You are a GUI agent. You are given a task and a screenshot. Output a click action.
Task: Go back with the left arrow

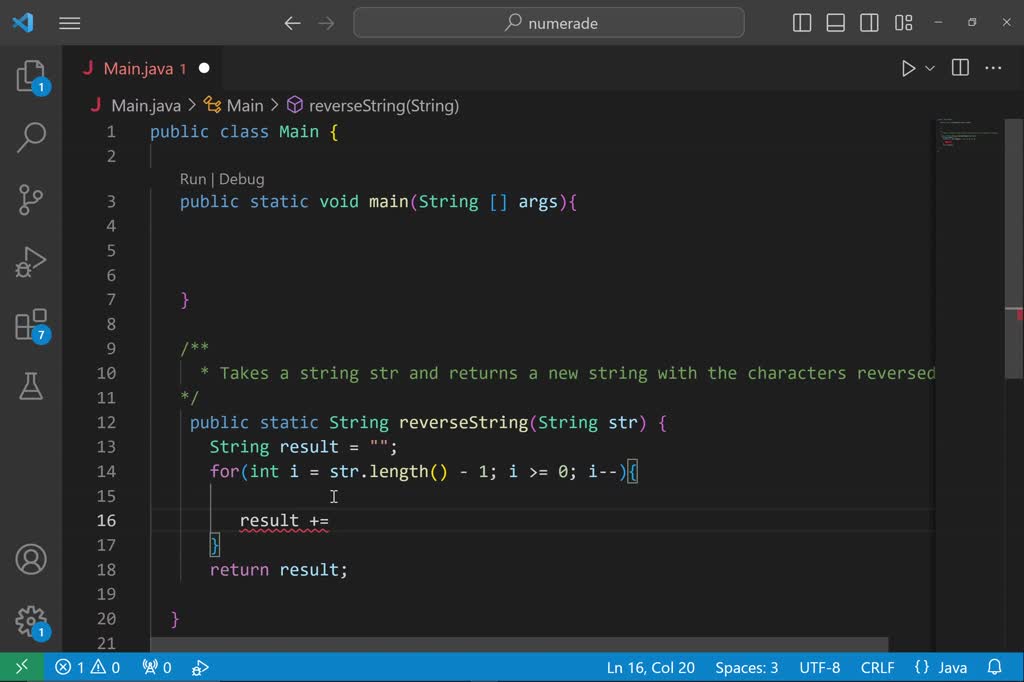[292, 24]
